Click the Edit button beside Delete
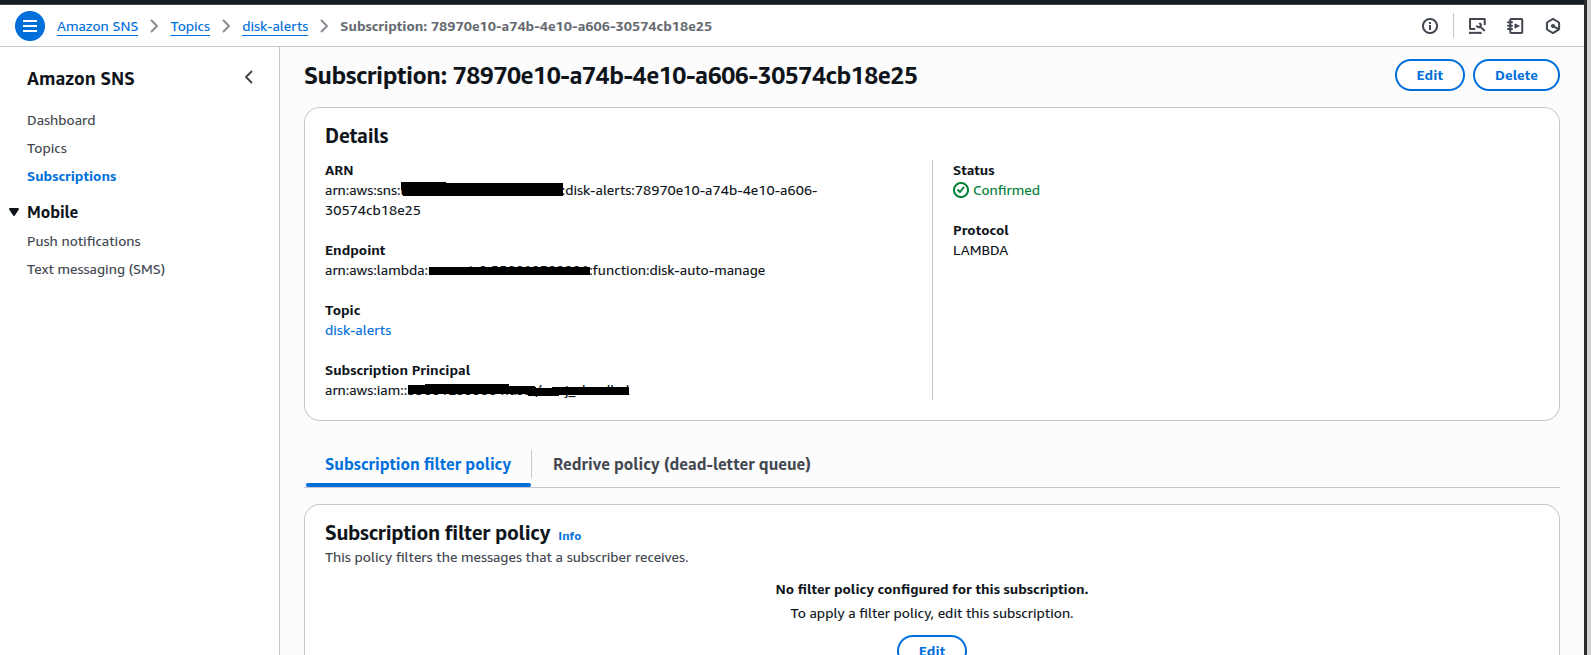 coord(1430,75)
